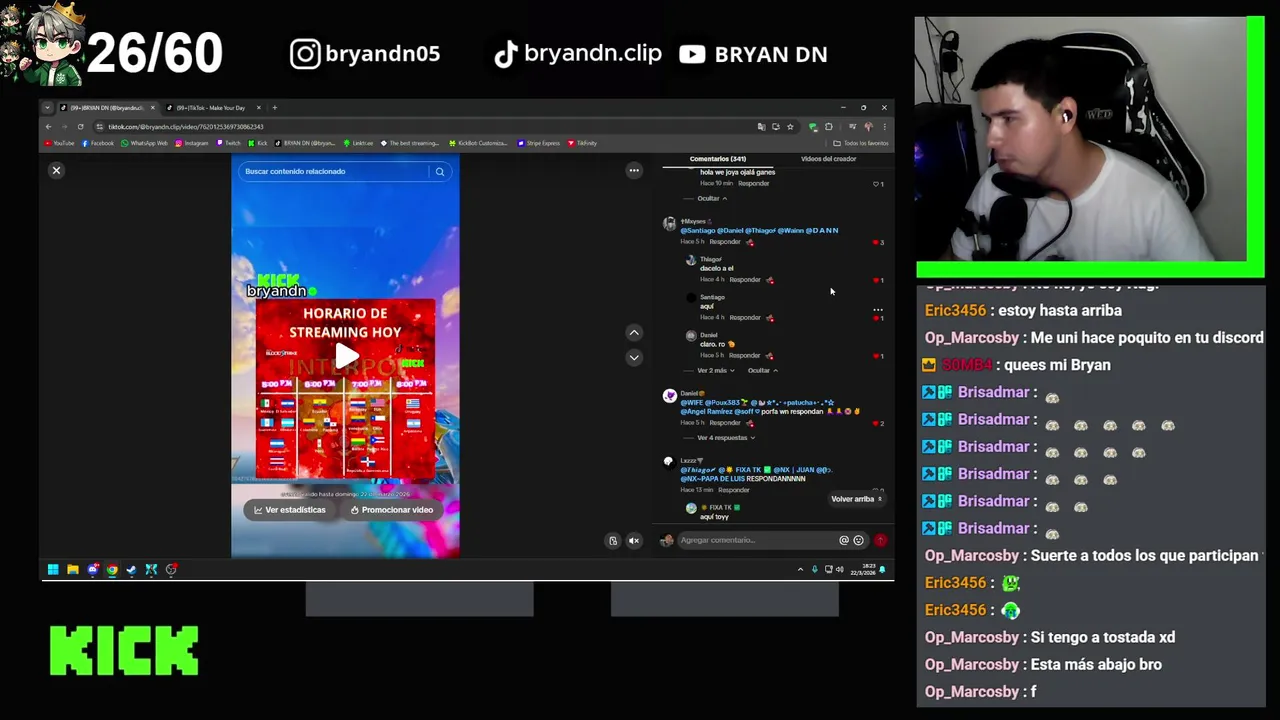The image size is (1280, 720).
Task: Unmute the video with the speaker icon
Action: coord(634,541)
